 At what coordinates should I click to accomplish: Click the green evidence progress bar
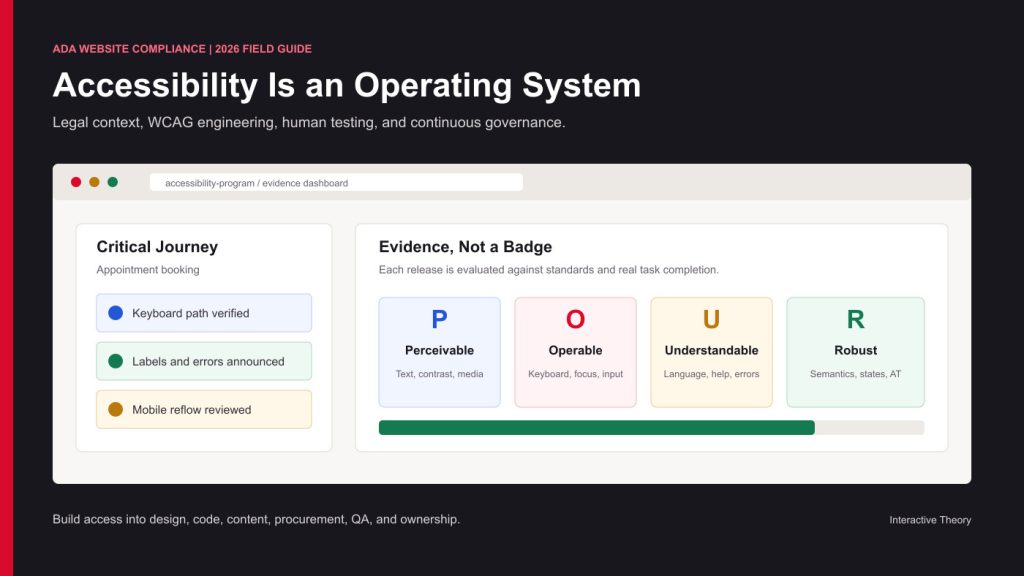(x=596, y=428)
